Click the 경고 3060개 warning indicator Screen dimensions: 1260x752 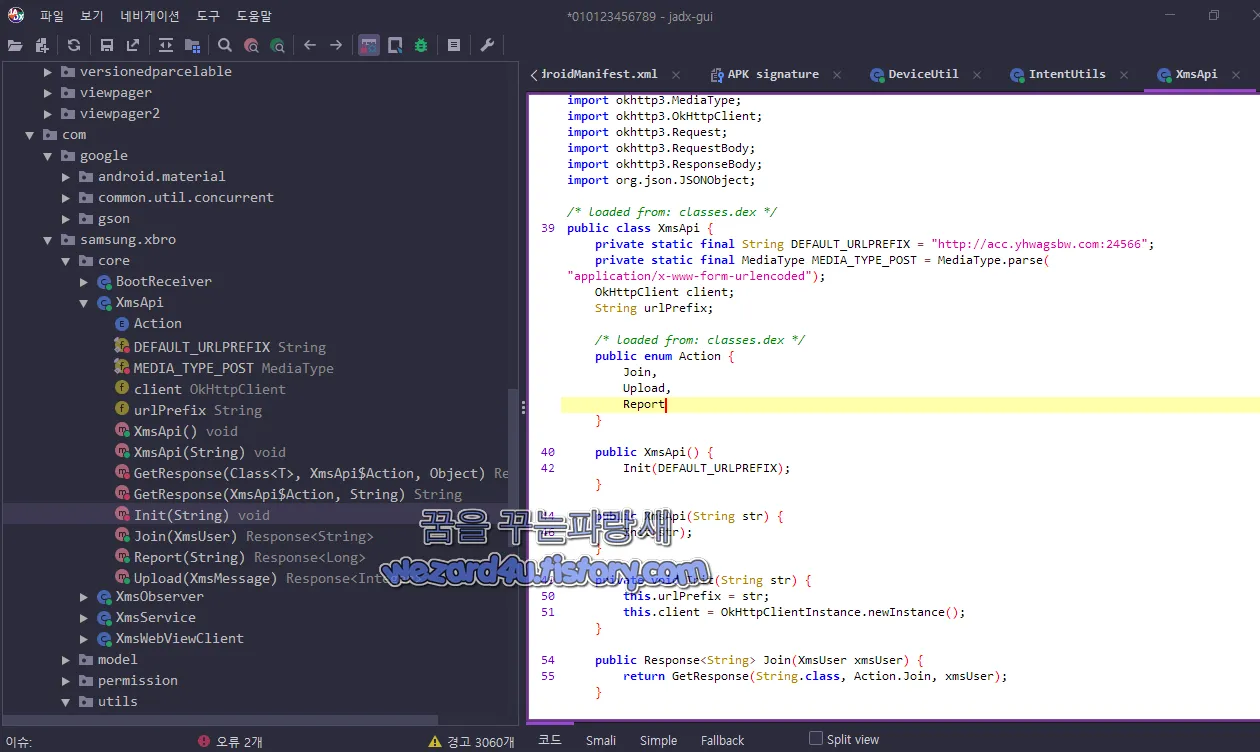pos(471,741)
